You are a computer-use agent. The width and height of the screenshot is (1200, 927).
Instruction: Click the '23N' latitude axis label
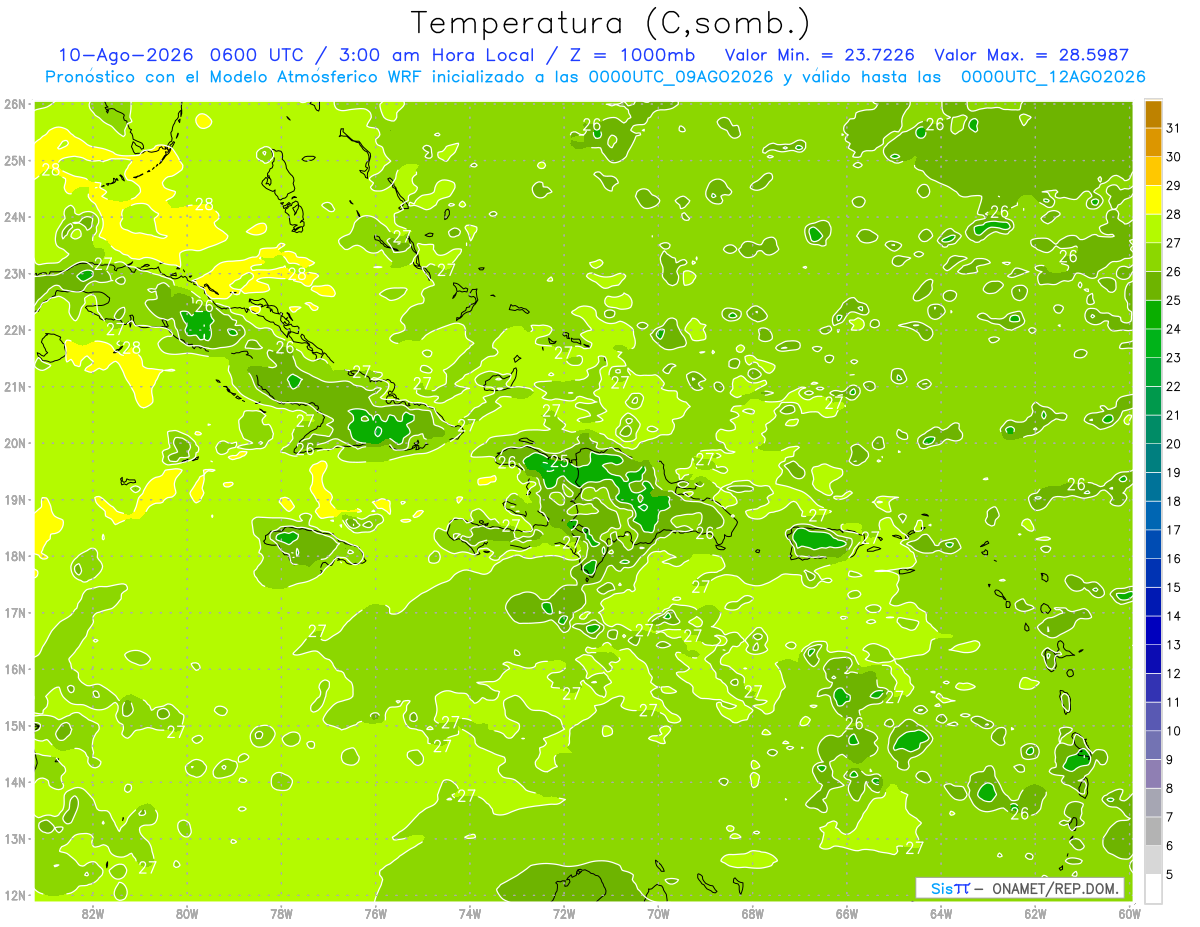[14, 274]
